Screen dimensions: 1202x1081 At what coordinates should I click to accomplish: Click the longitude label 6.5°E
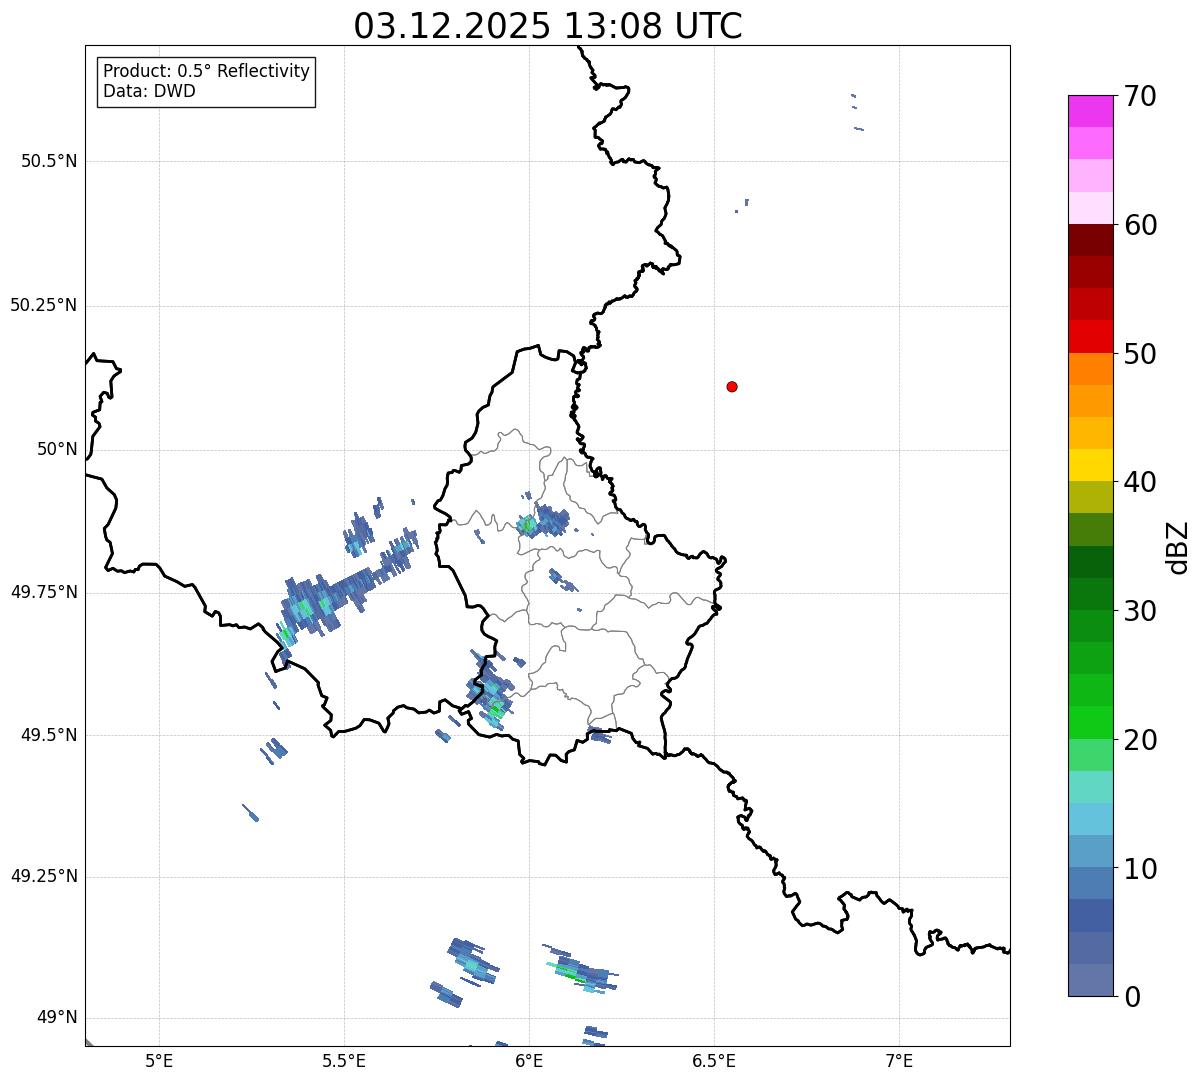point(714,1061)
